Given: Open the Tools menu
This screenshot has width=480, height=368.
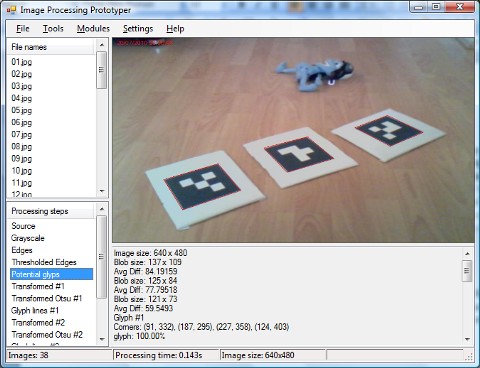Looking at the screenshot, I should pyautogui.click(x=53, y=29).
